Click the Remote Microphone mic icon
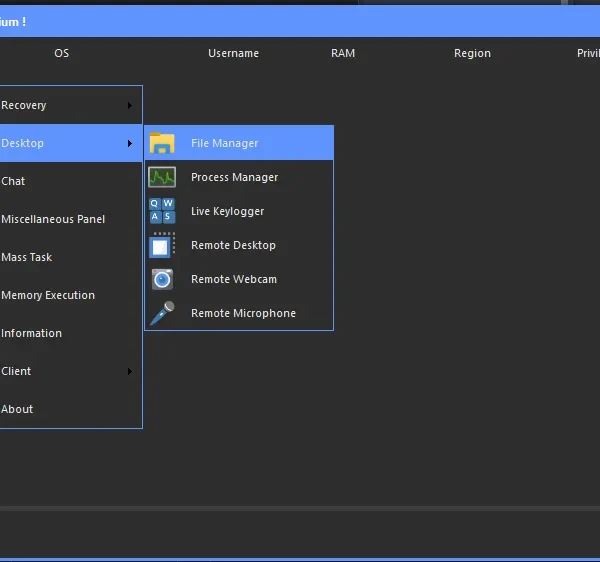This screenshot has height=562, width=600. pyautogui.click(x=162, y=313)
